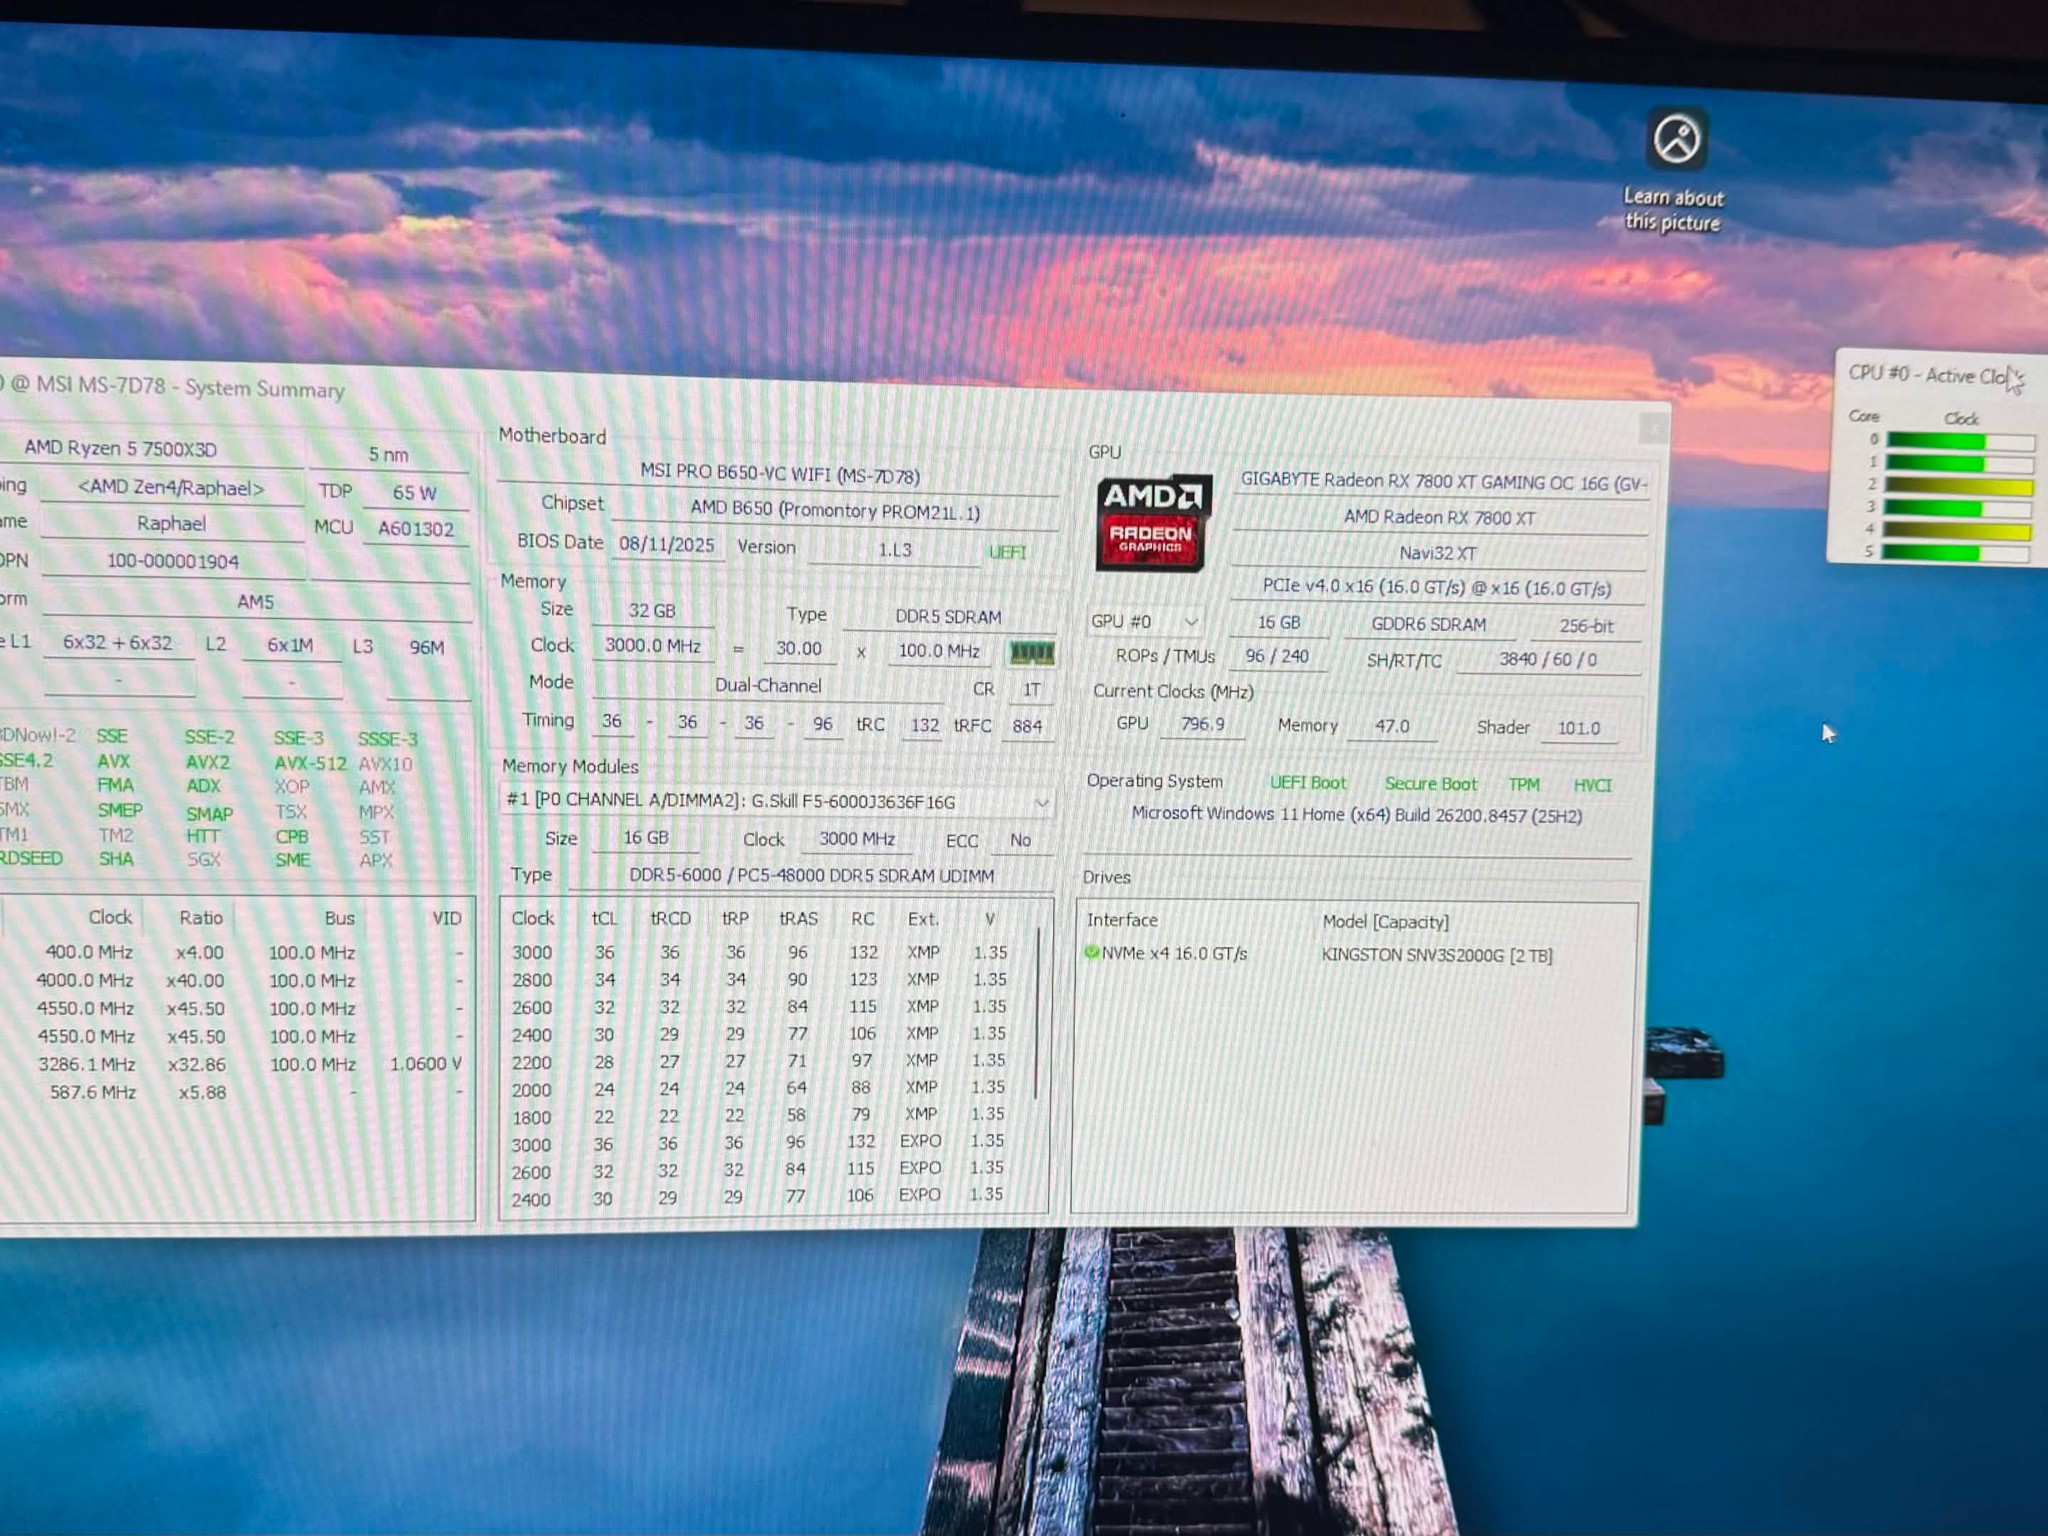Click Shader clock value '101.0'
This screenshot has height=1536, width=2048.
coord(1578,728)
